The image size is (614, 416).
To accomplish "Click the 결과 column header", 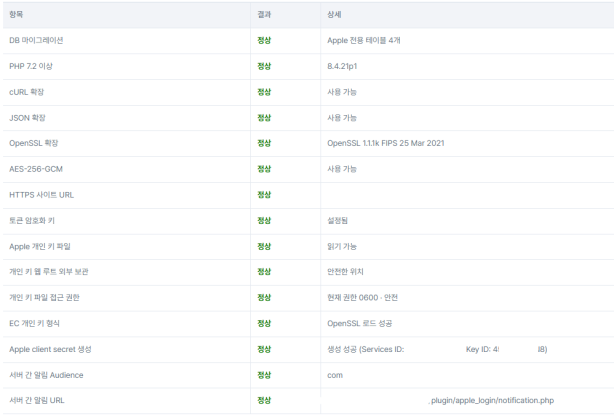I will [x=264, y=14].
